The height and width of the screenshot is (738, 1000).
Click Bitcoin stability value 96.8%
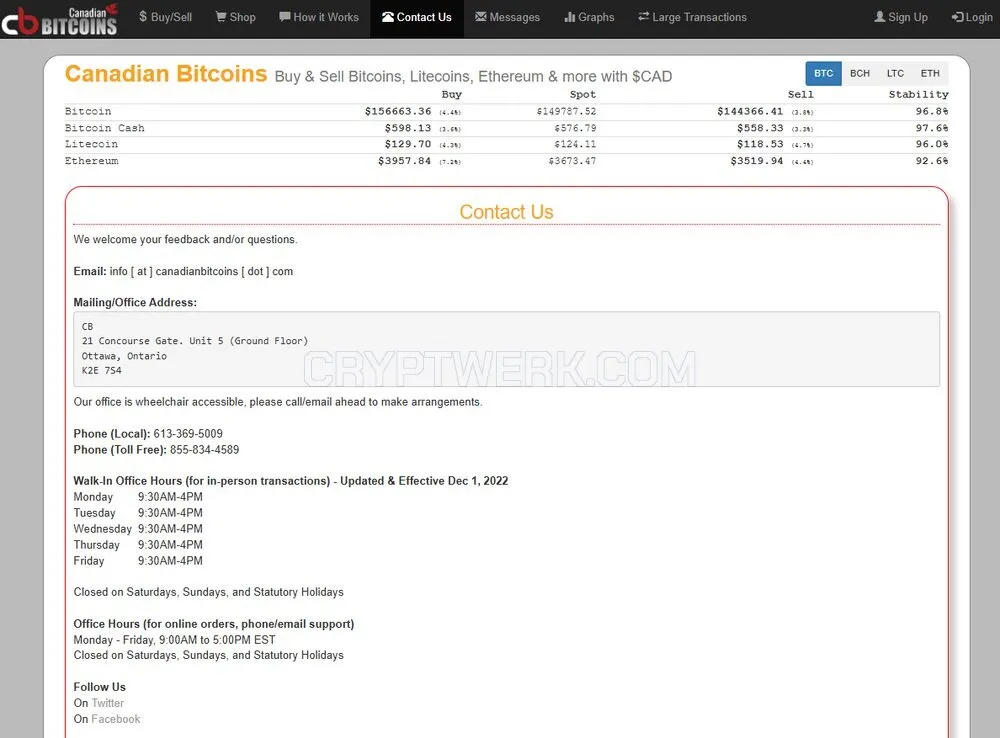tap(932, 111)
